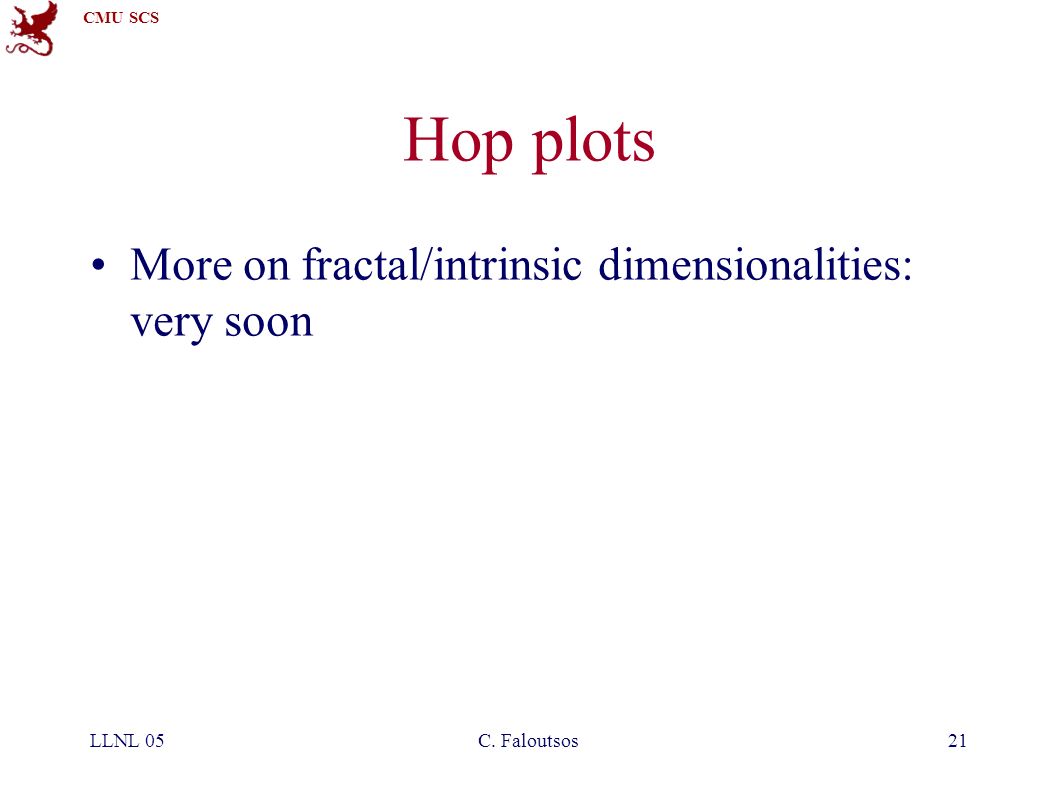The image size is (1058, 793).
Task: Click the words 'very soon'
Action: 221,323
